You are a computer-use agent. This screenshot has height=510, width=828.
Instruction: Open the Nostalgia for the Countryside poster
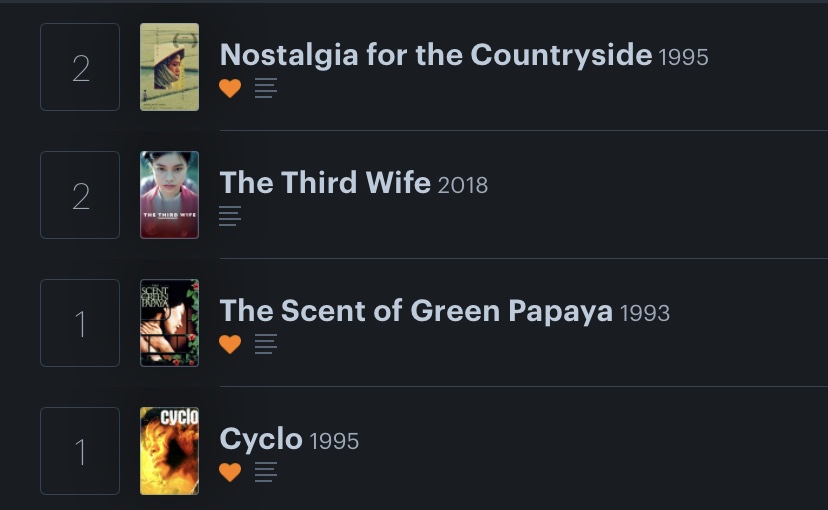(x=169, y=67)
